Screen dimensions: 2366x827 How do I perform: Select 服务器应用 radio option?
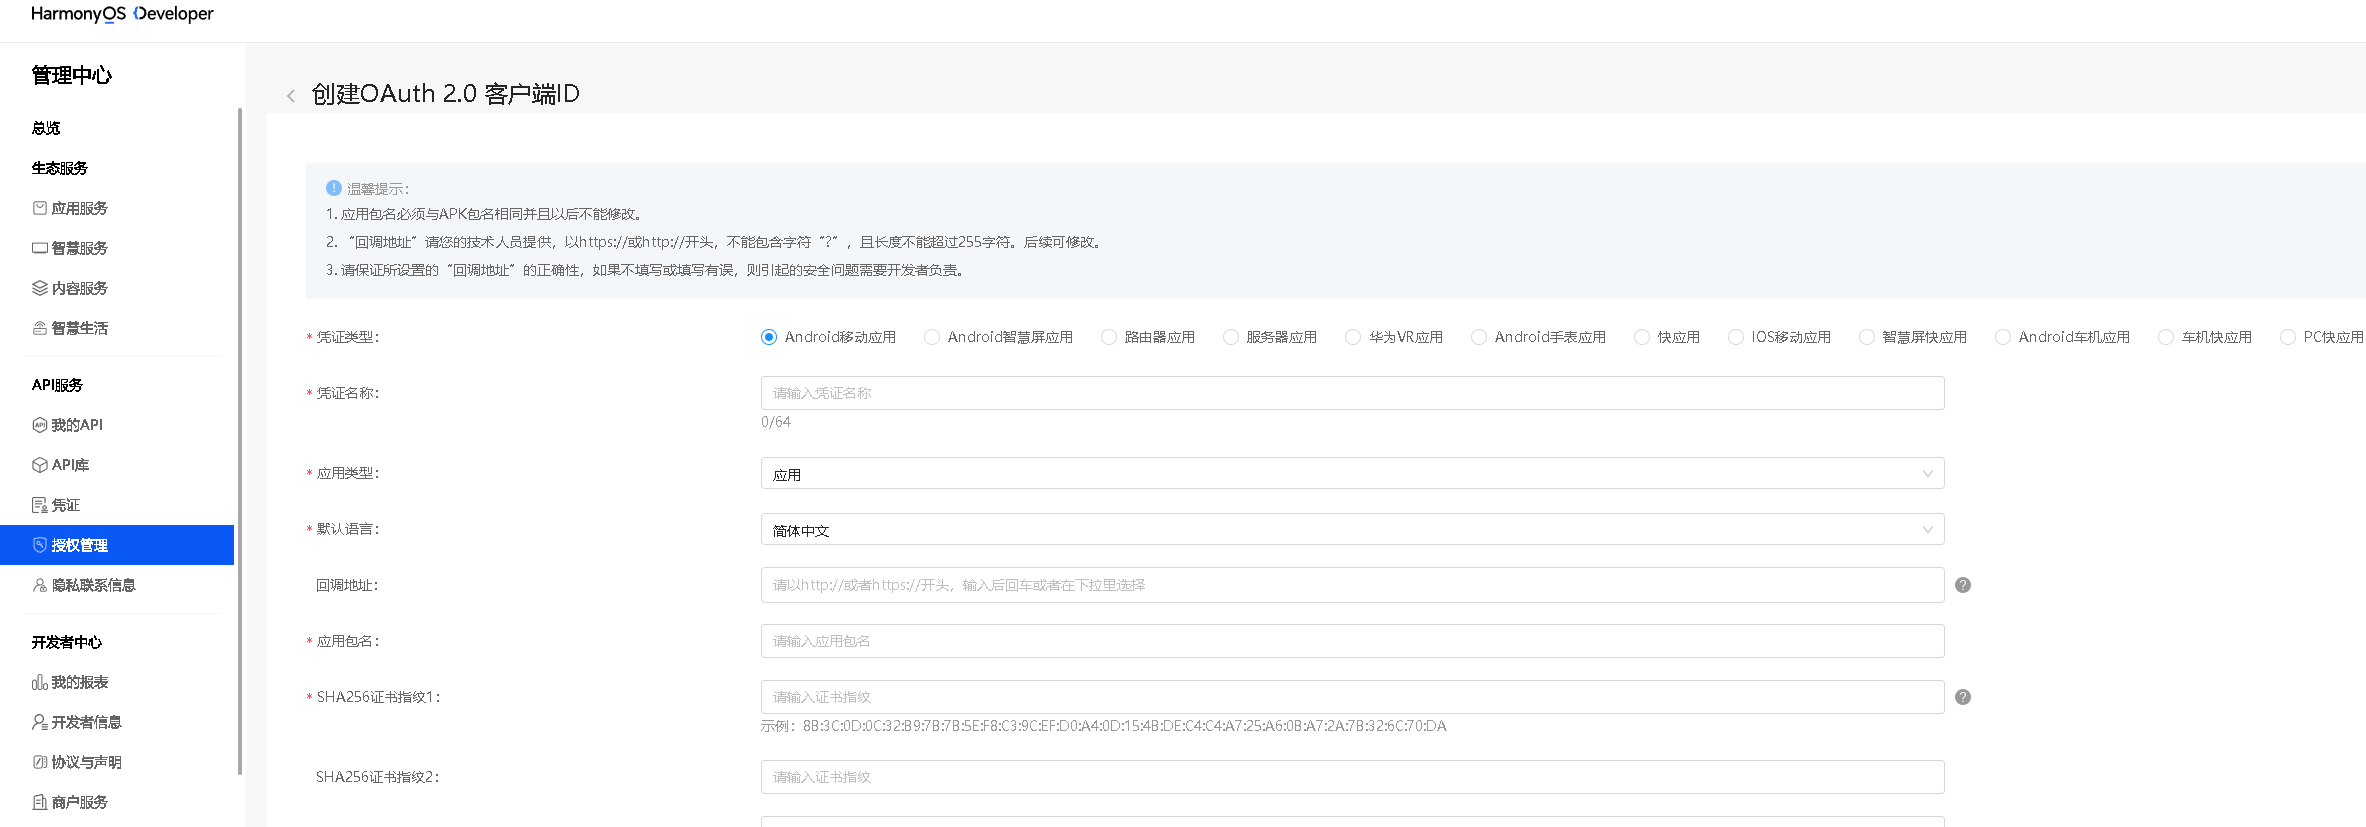tap(1231, 337)
